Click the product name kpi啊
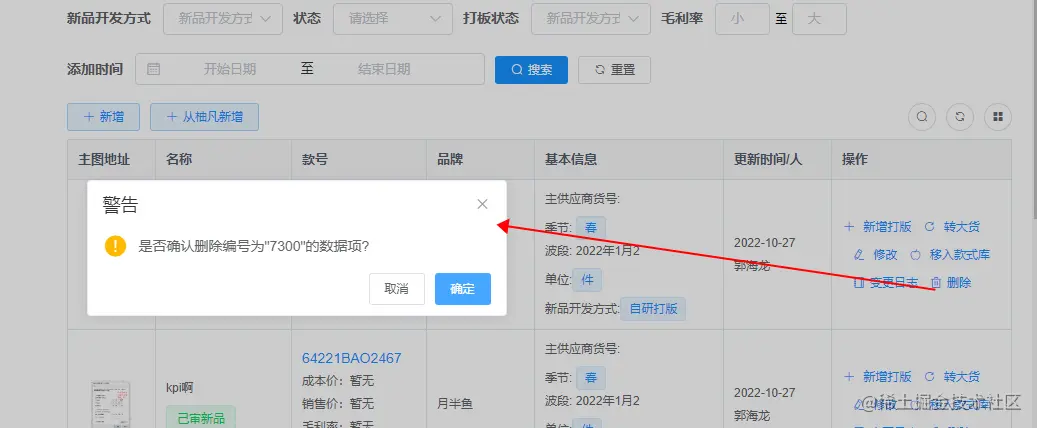This screenshot has height=428, width=1037. tap(179, 388)
